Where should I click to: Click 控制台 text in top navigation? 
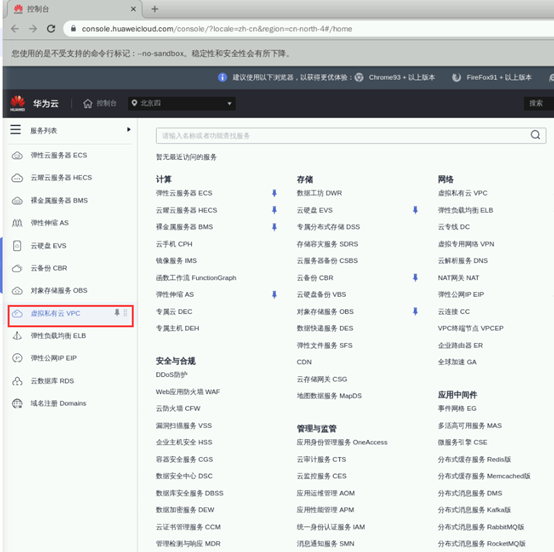click(x=106, y=103)
